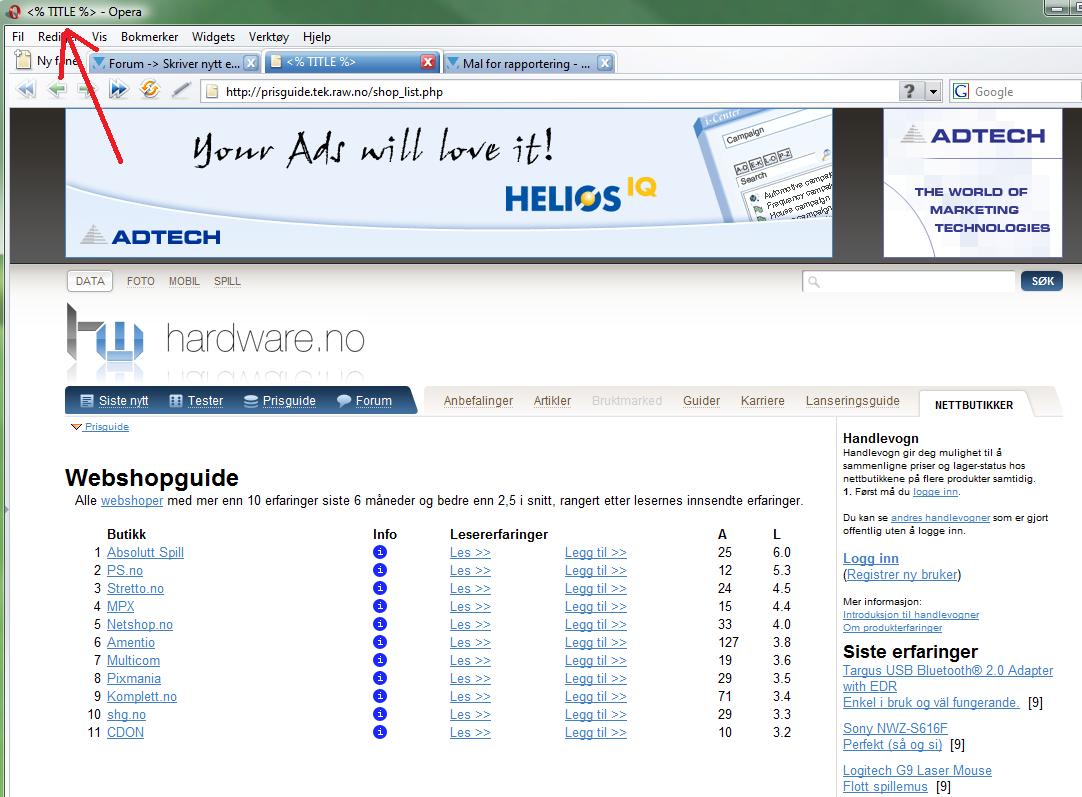Select the FOTO section link
Viewport: 1082px width, 797px height.
pos(141,281)
